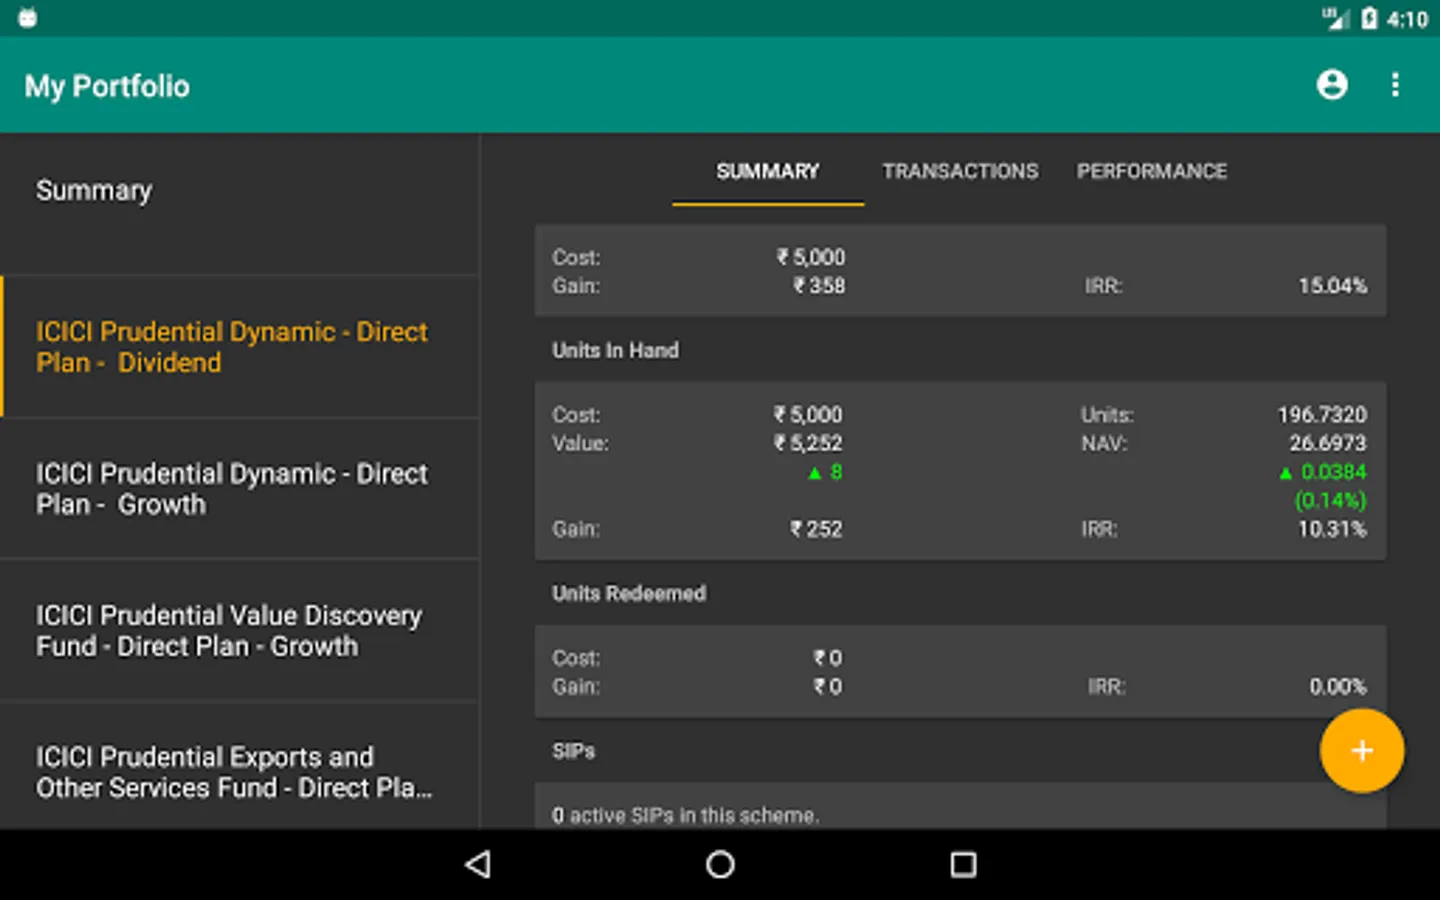
Task: Click the Units In Hand heading
Action: click(x=615, y=350)
